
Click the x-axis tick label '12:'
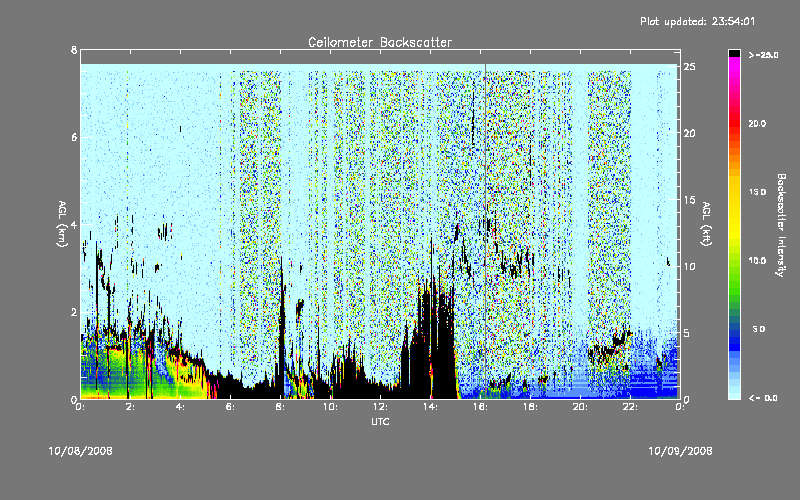380,407
